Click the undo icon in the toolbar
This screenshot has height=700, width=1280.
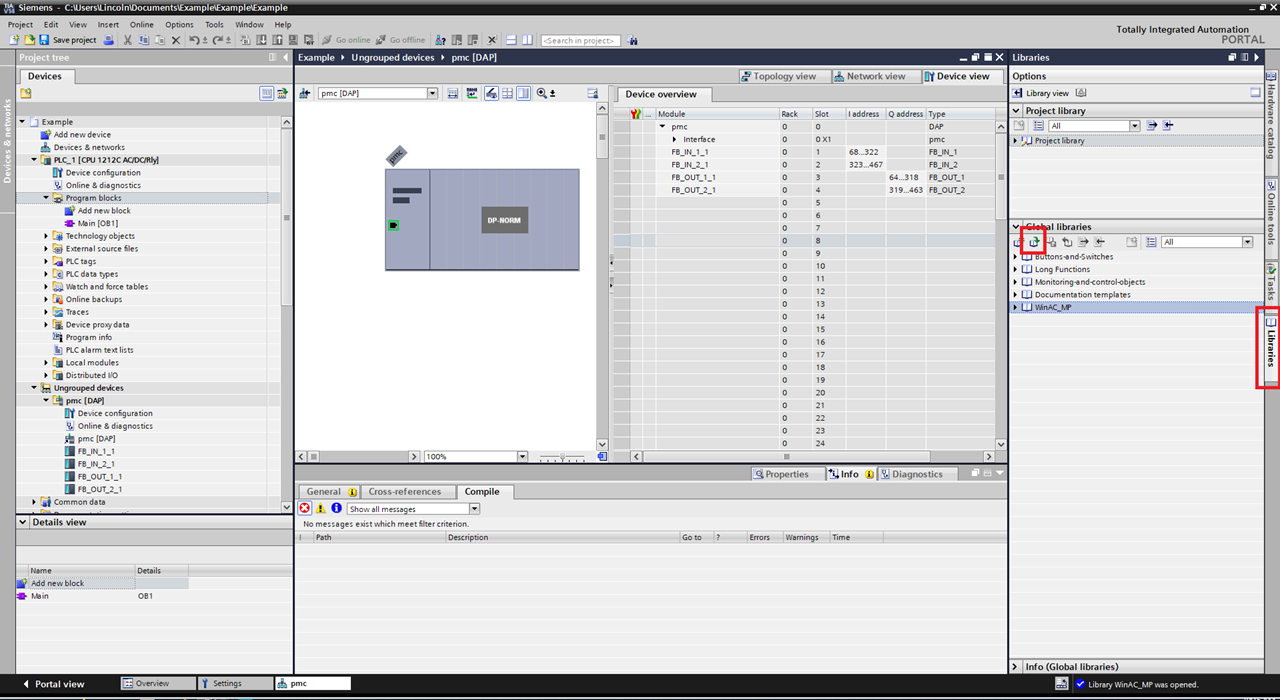coord(196,40)
